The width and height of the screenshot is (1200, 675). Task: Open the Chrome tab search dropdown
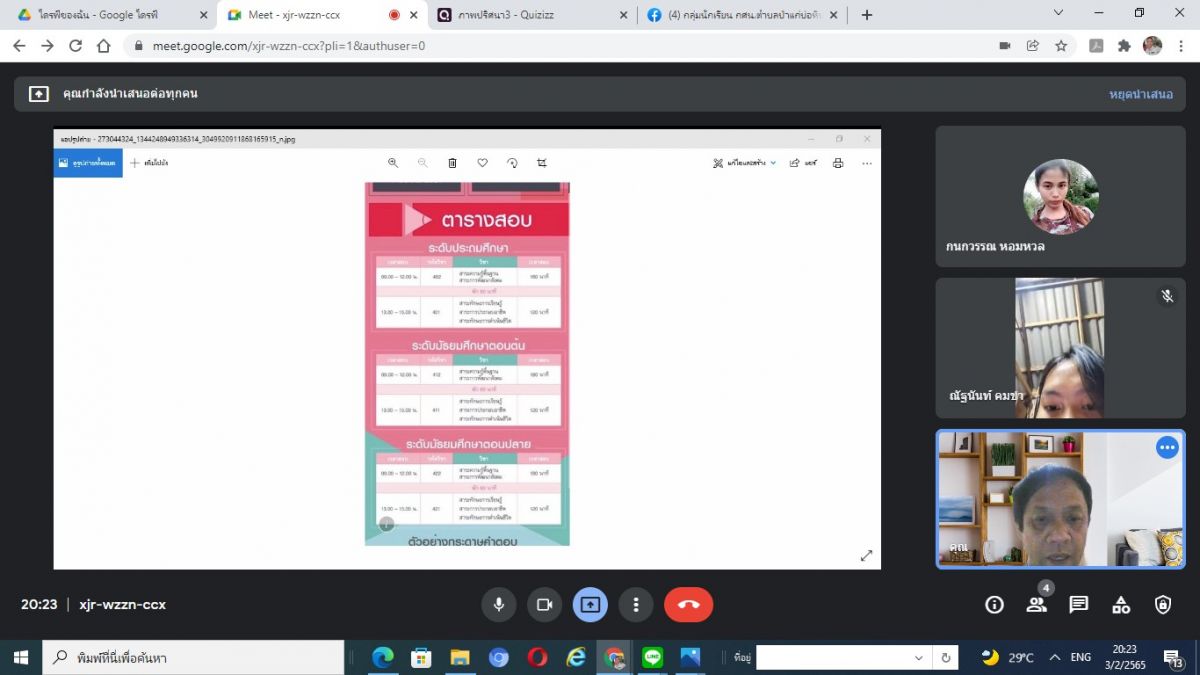[x=1059, y=13]
